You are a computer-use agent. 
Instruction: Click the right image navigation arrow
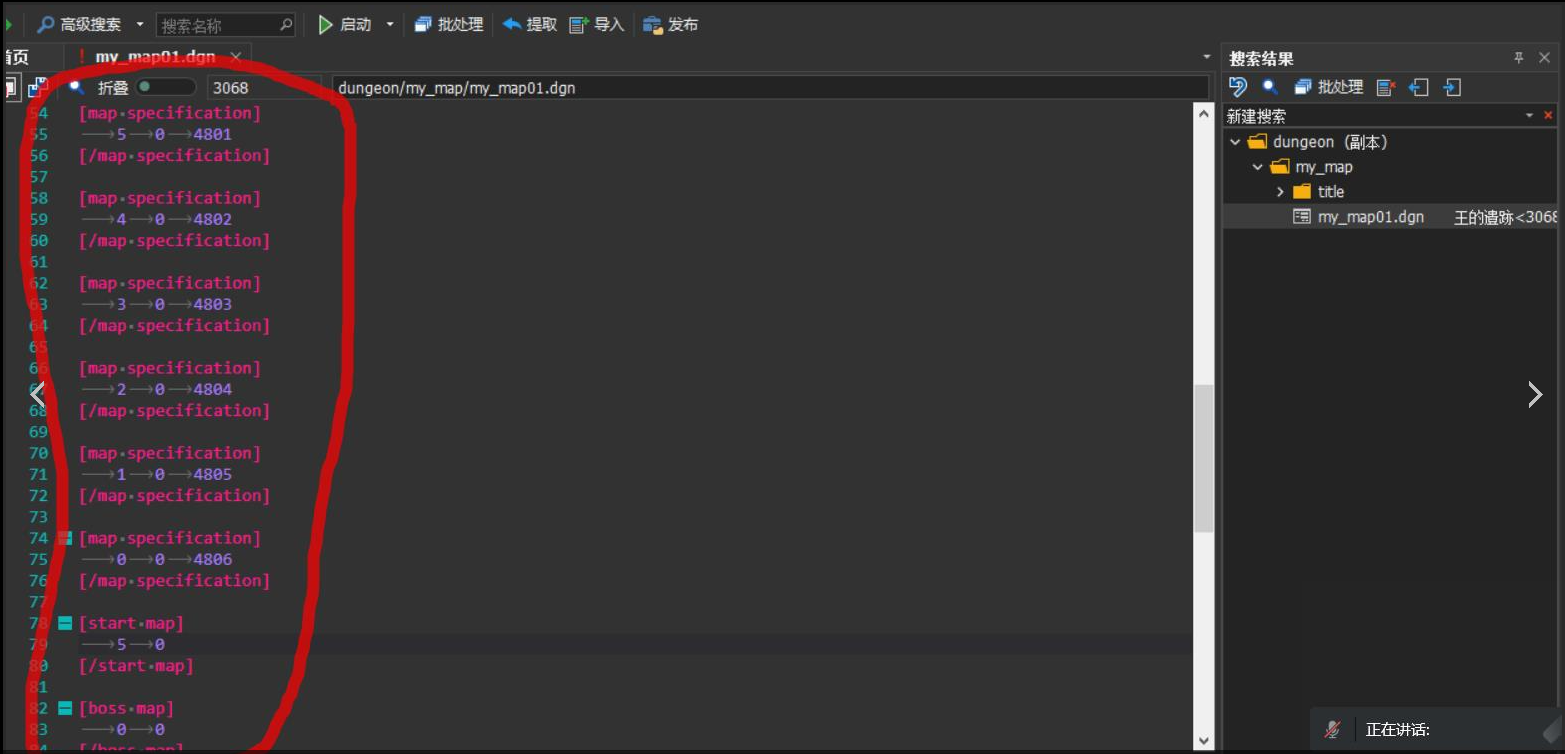(x=1535, y=394)
